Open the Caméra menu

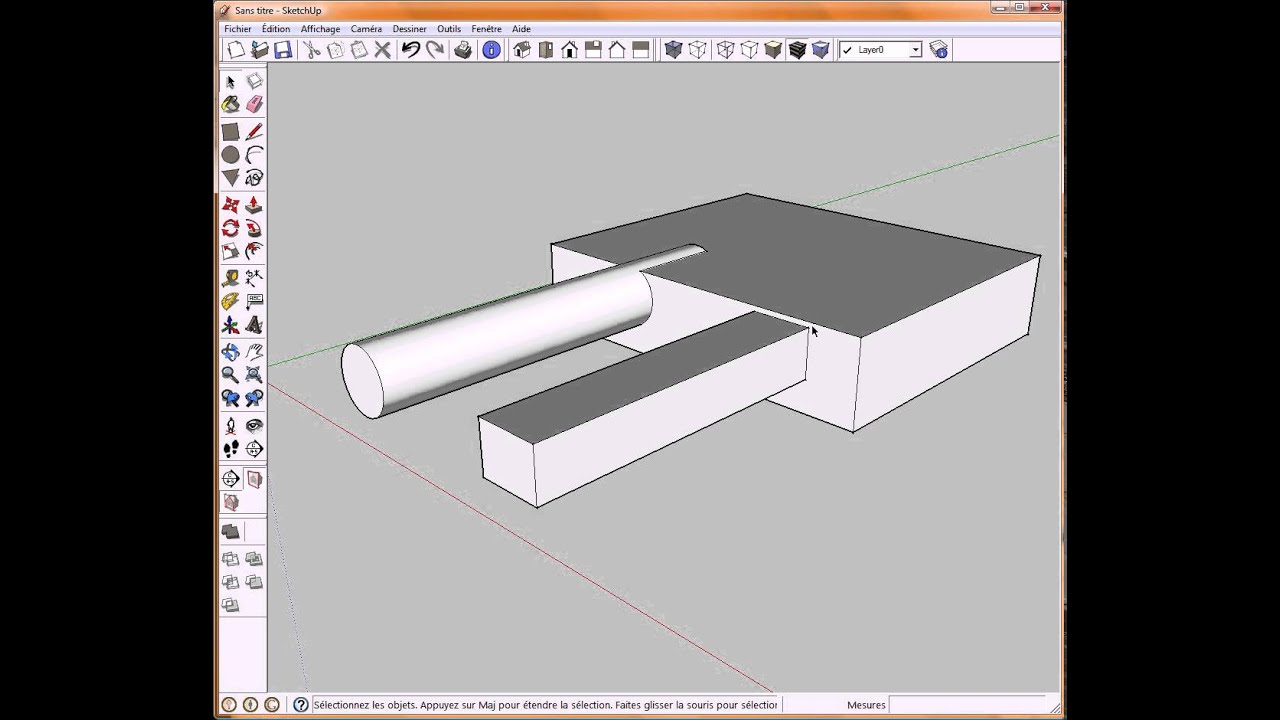(366, 29)
